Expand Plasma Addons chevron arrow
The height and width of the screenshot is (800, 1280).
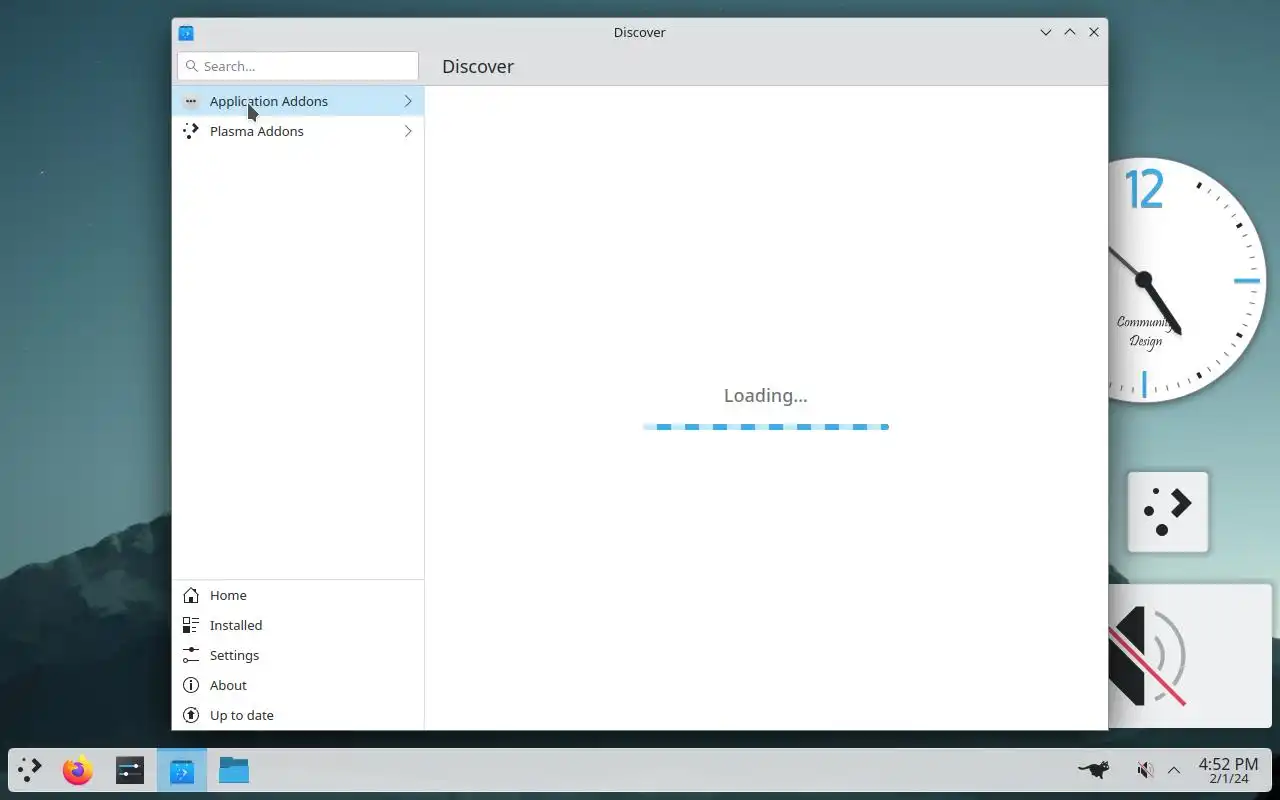tap(408, 131)
